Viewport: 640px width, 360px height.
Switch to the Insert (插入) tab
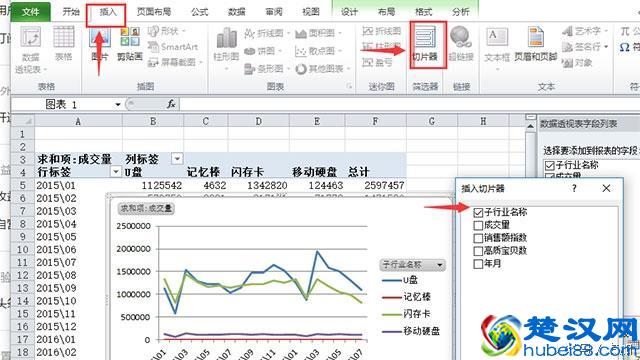(107, 13)
